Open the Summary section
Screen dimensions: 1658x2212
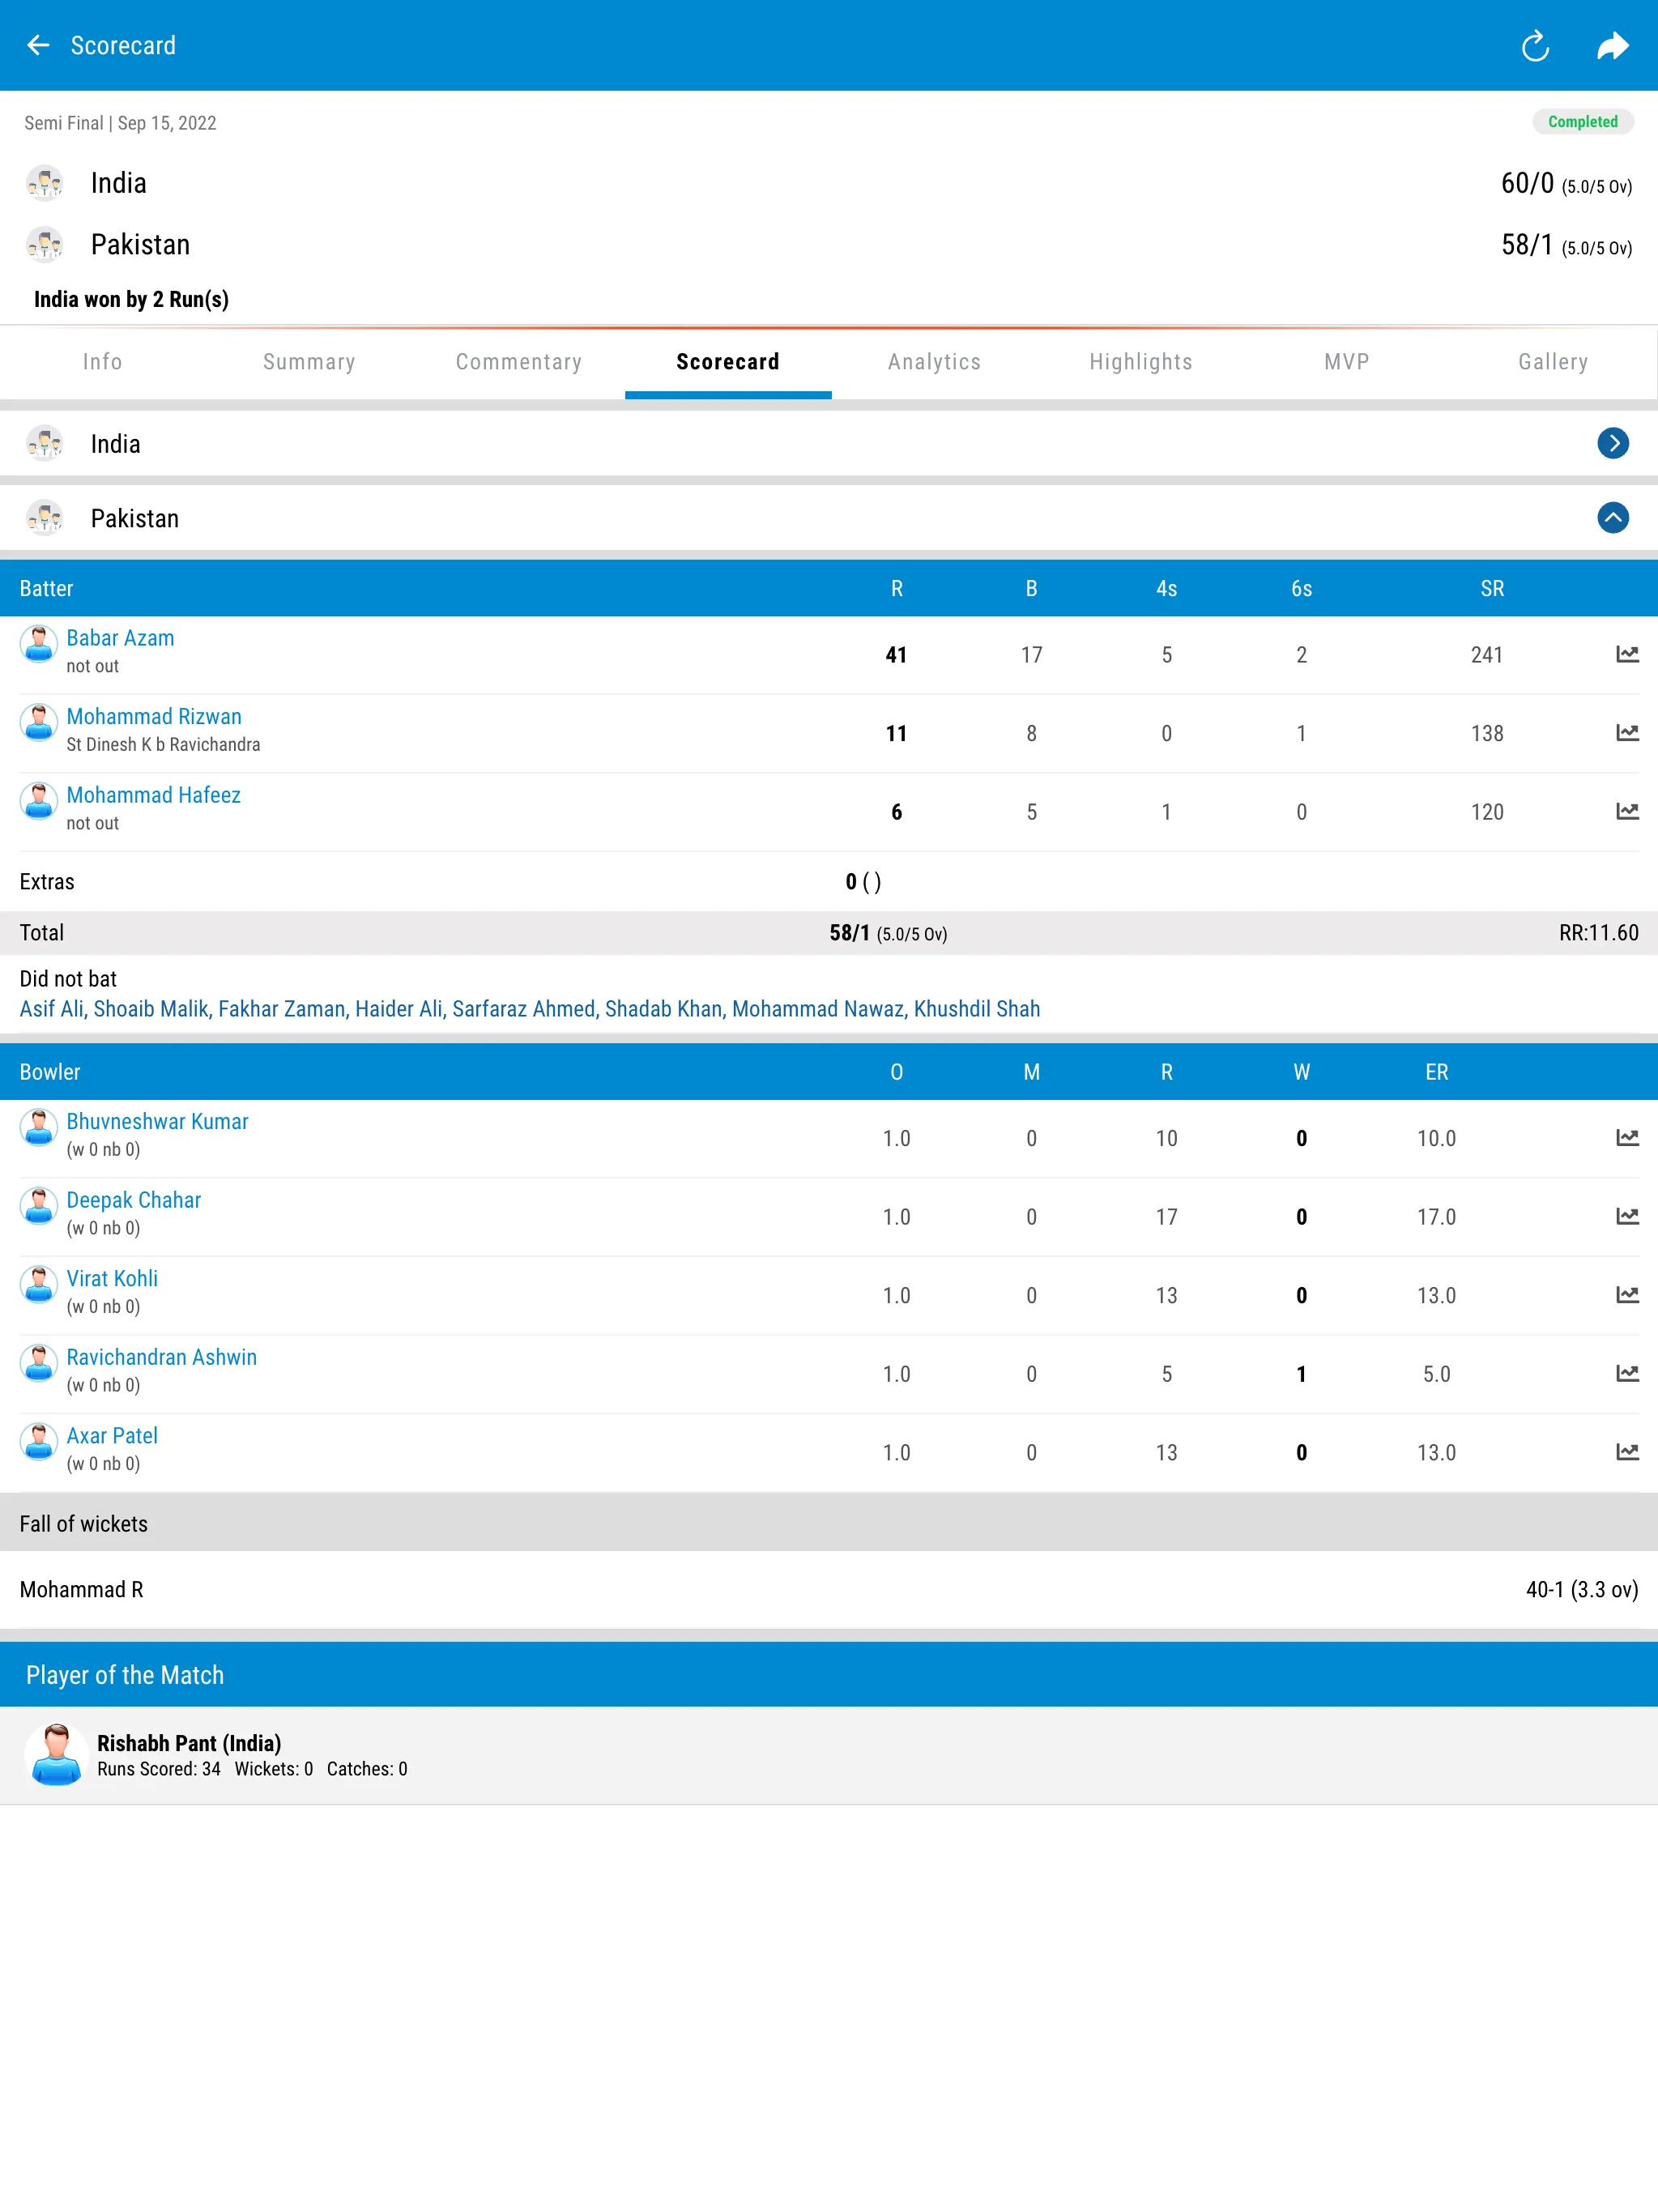310,360
